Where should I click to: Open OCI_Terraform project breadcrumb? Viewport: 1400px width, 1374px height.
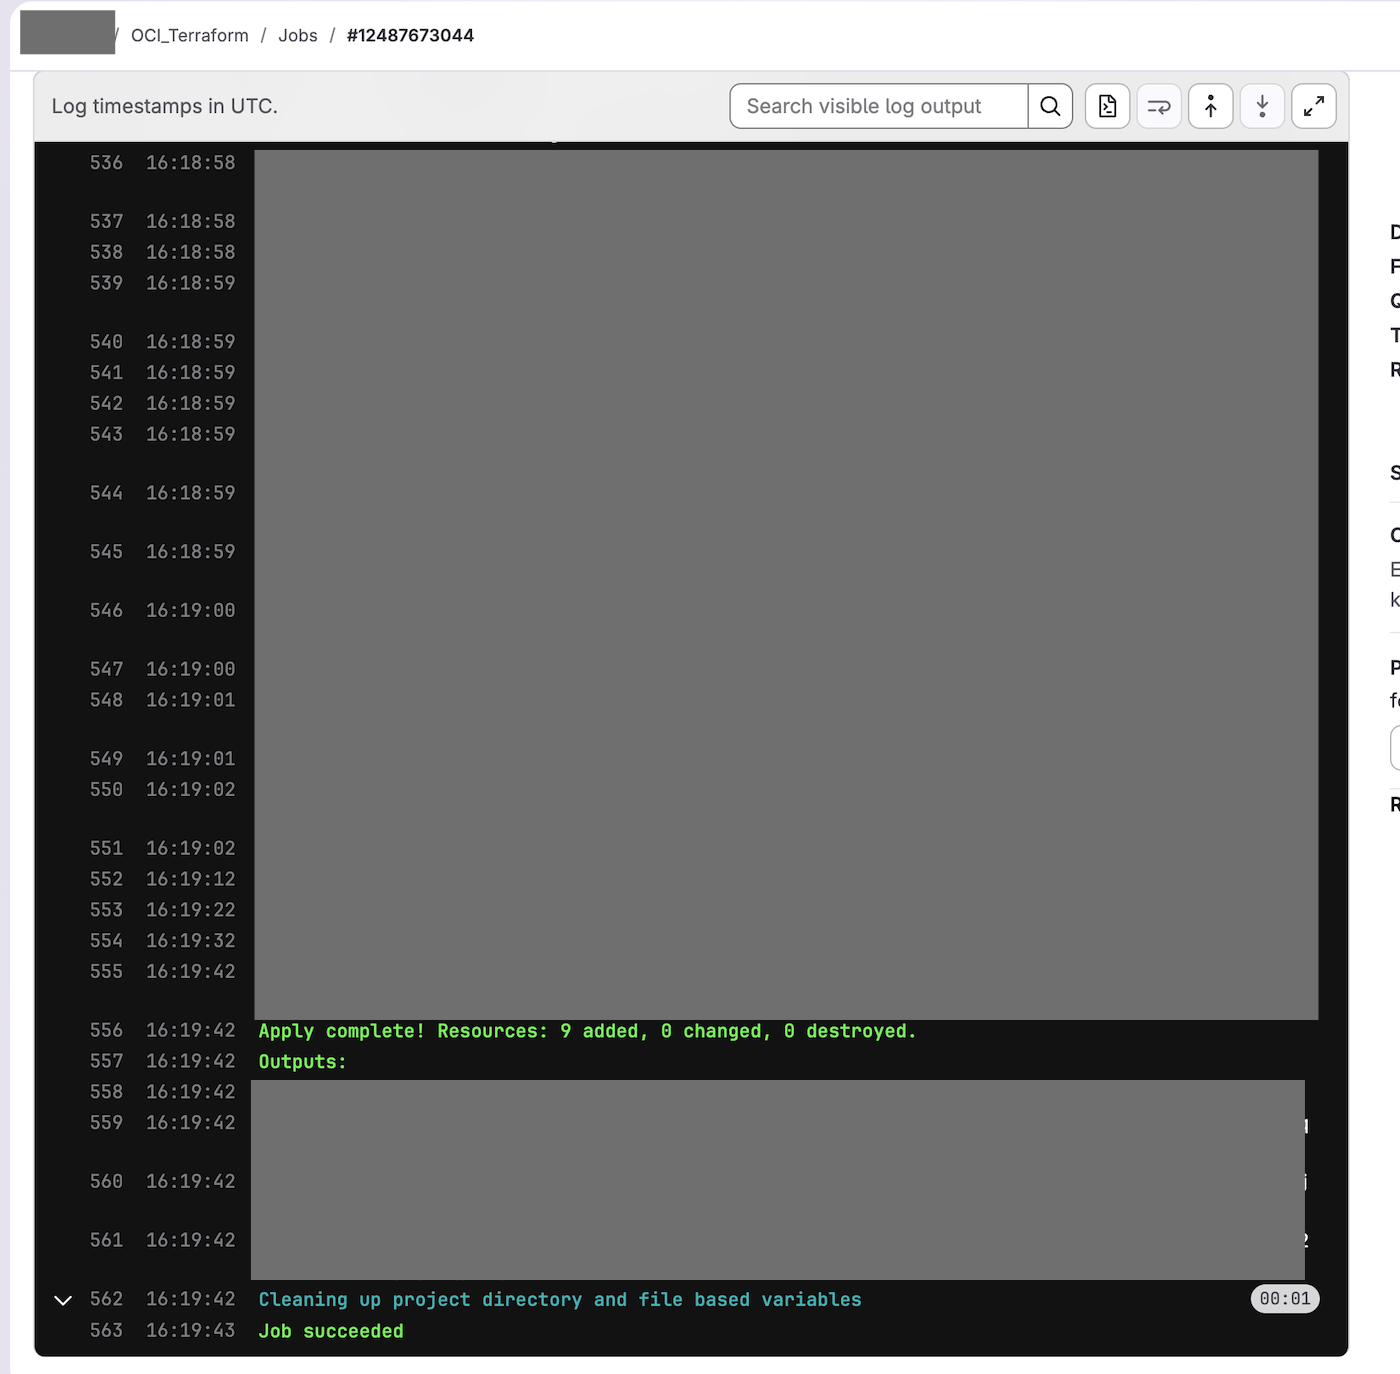pyautogui.click(x=190, y=35)
